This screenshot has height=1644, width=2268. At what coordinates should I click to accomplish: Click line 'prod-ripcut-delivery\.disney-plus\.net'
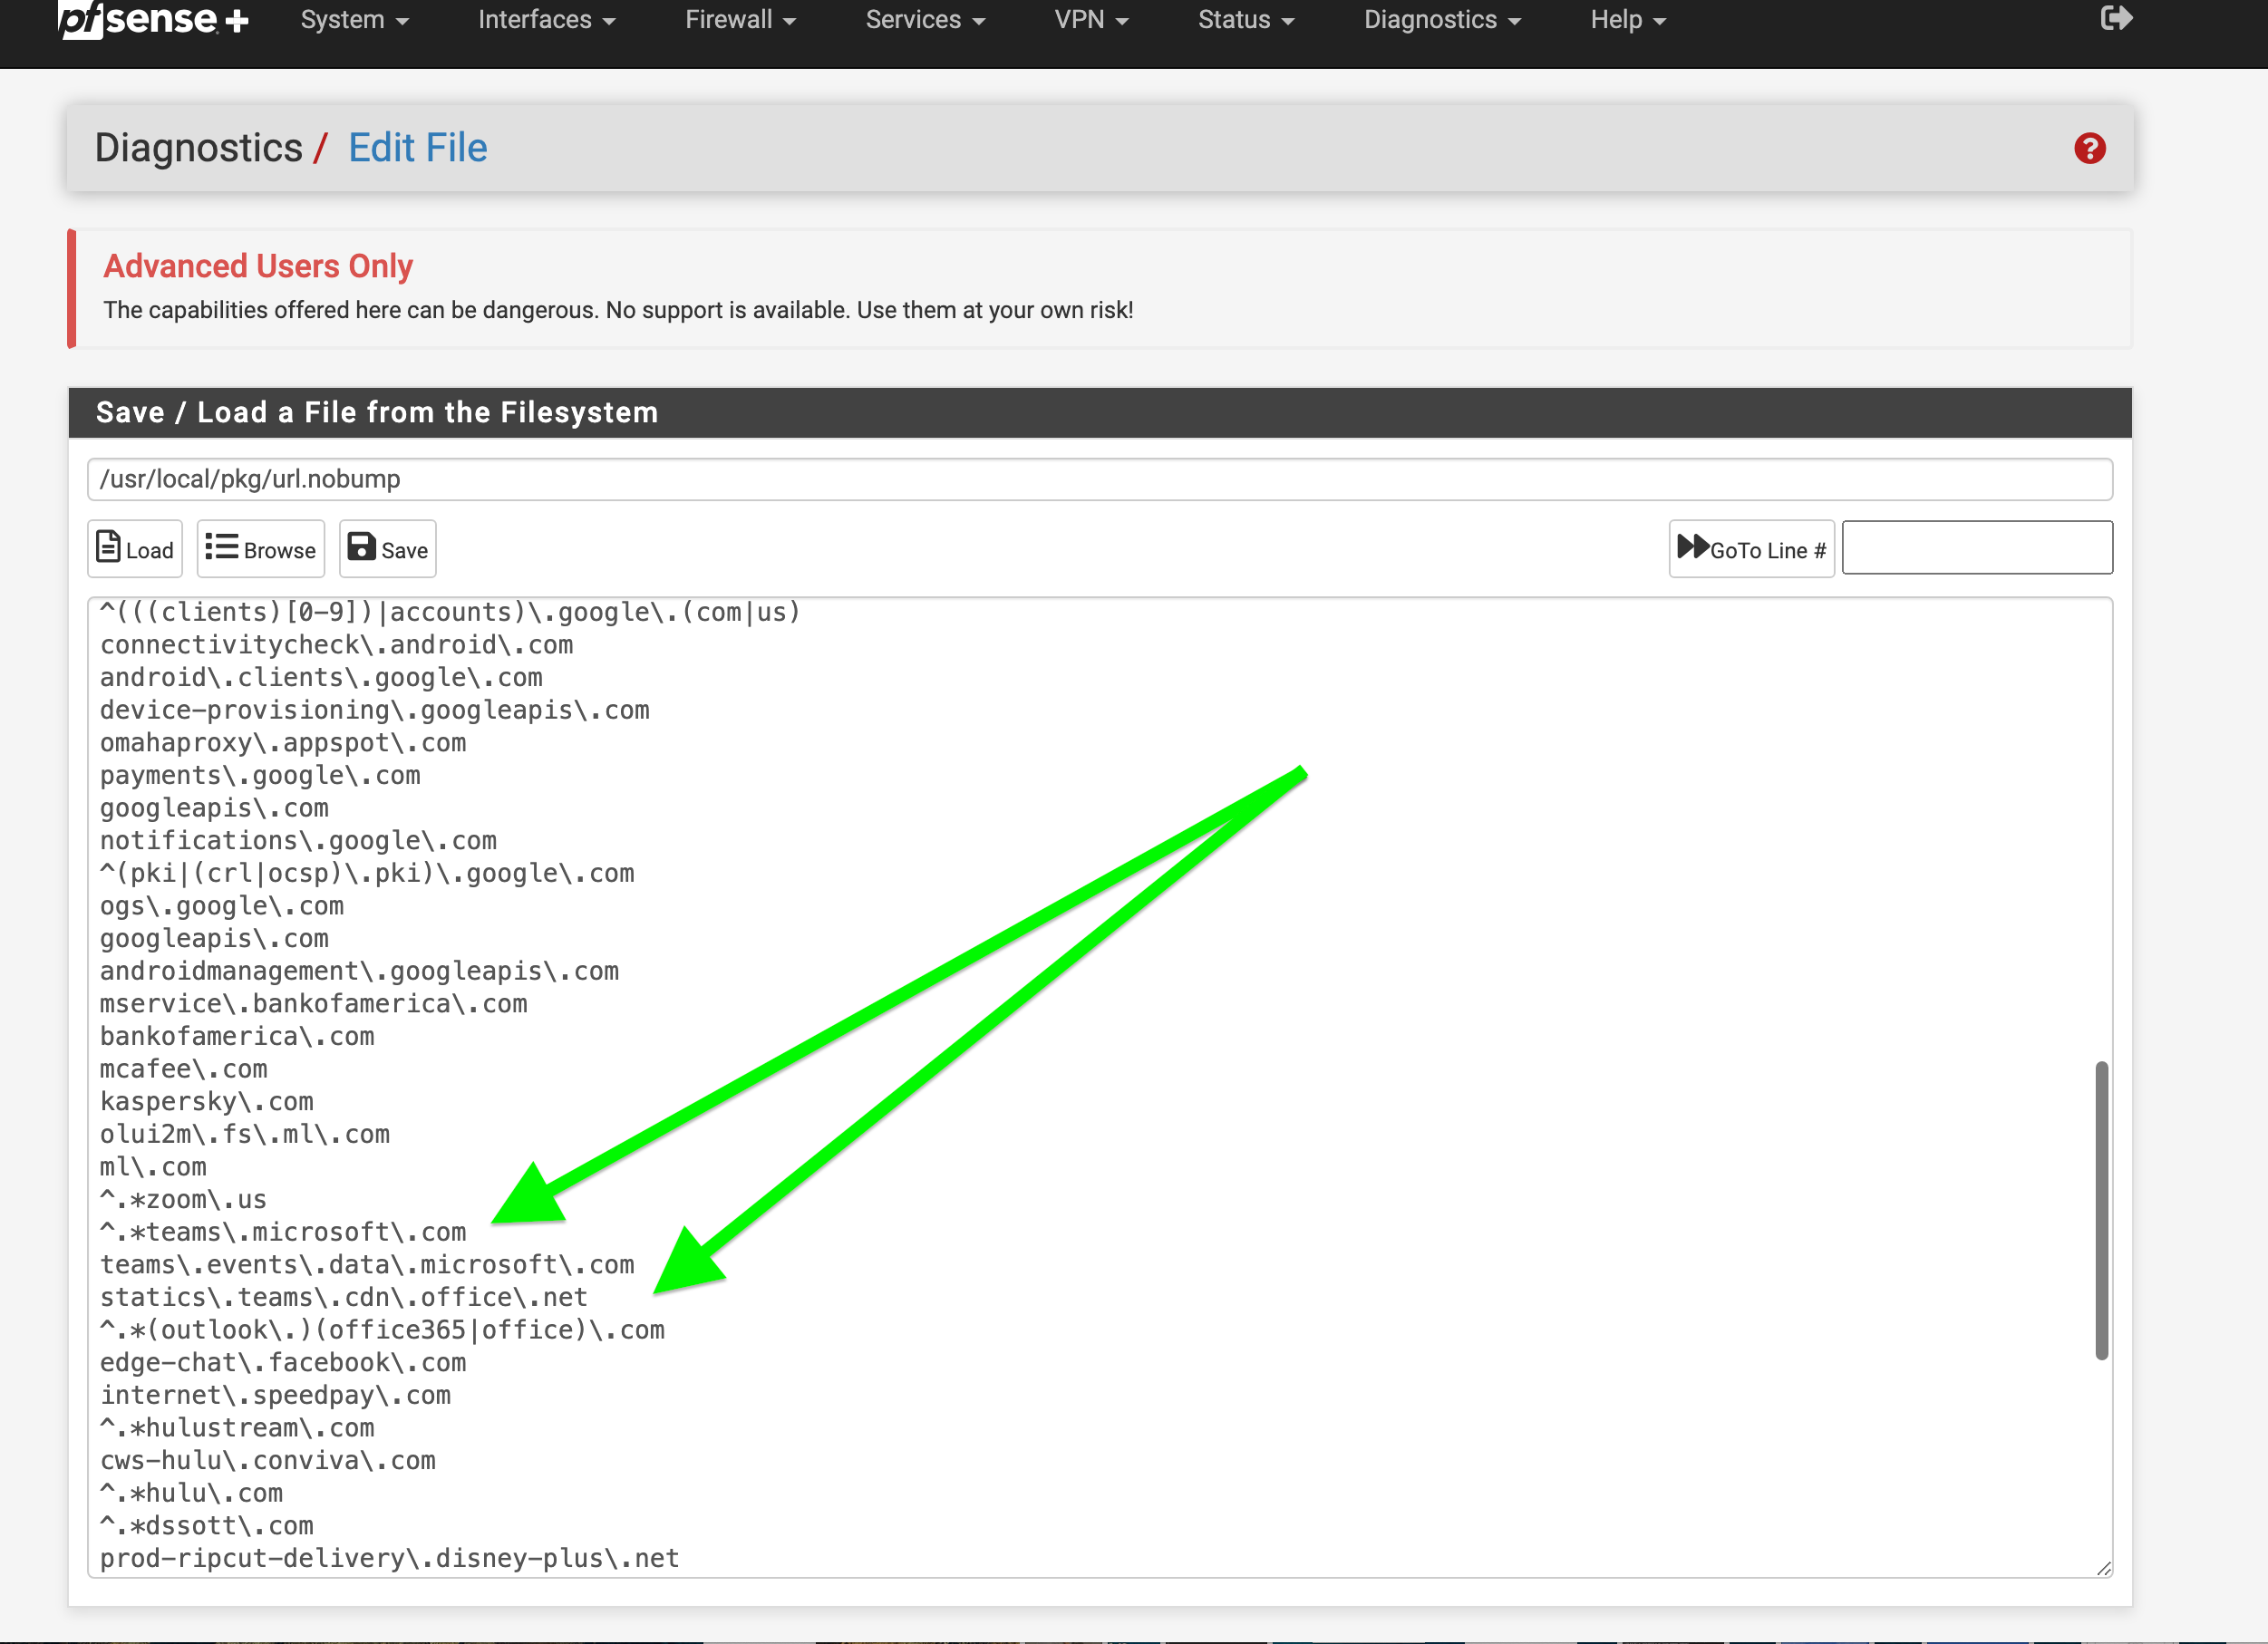point(390,1559)
